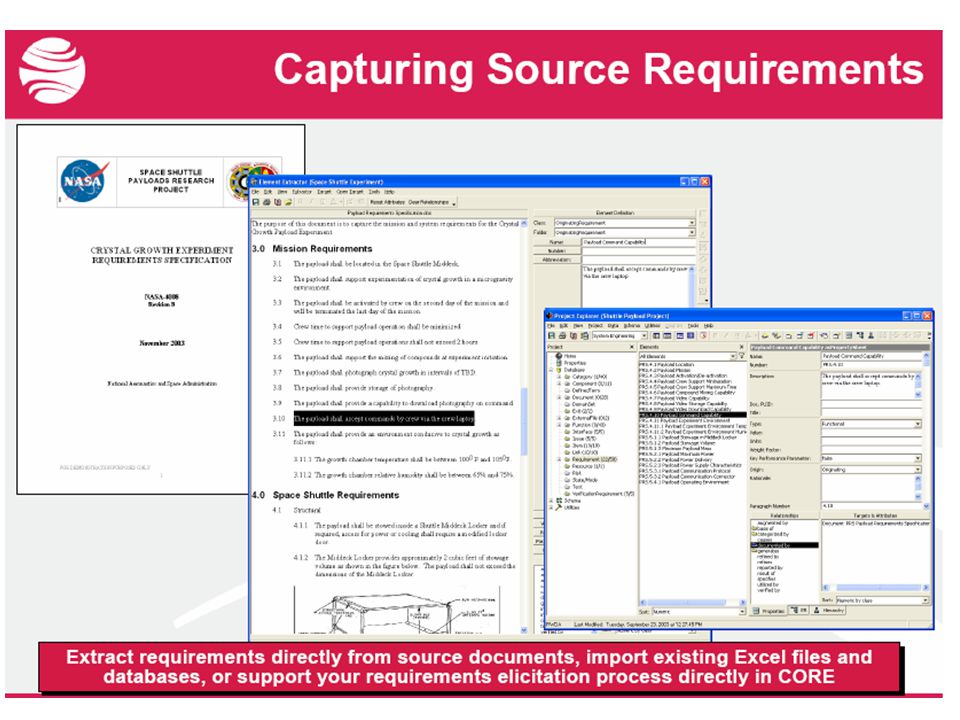This screenshot has height=720, width=960.
Task: Open the Facility combo box reading System Engineering
Action: pyautogui.click(x=619, y=336)
